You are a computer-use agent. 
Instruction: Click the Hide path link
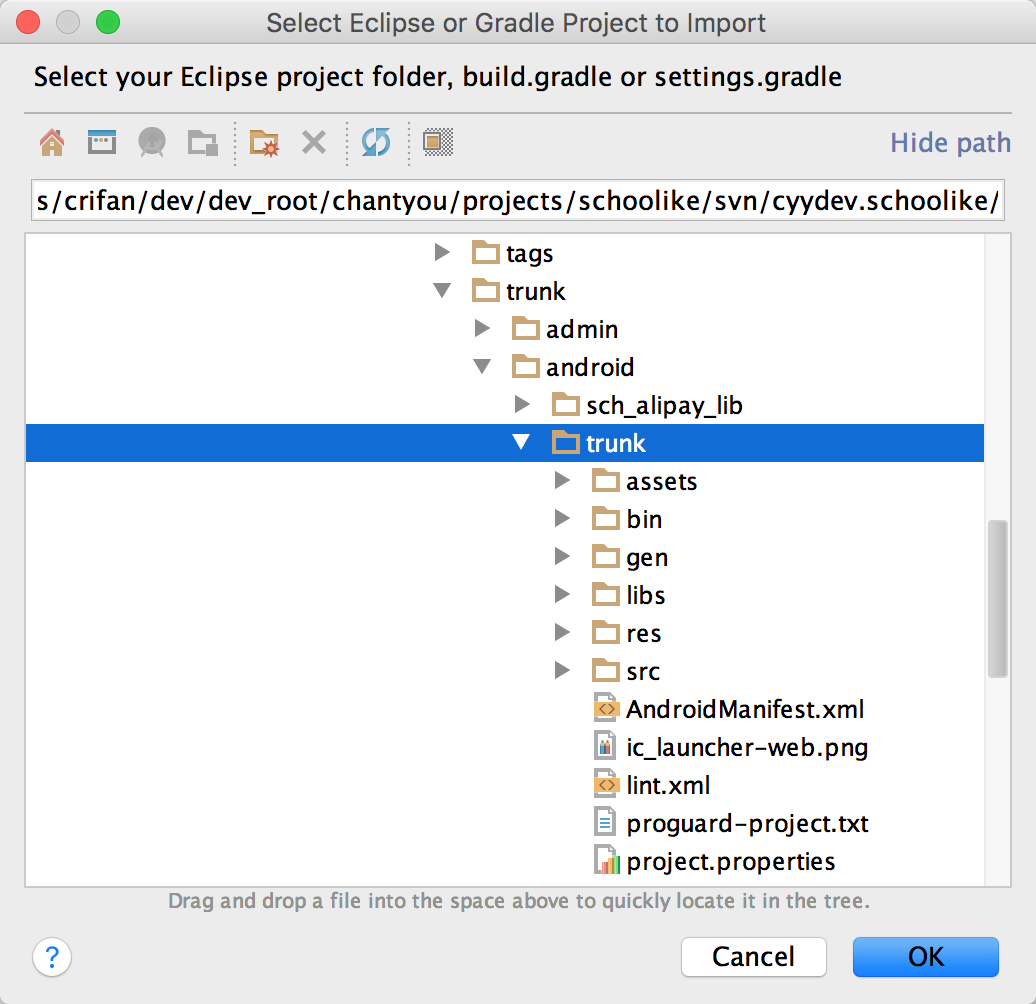coord(950,143)
